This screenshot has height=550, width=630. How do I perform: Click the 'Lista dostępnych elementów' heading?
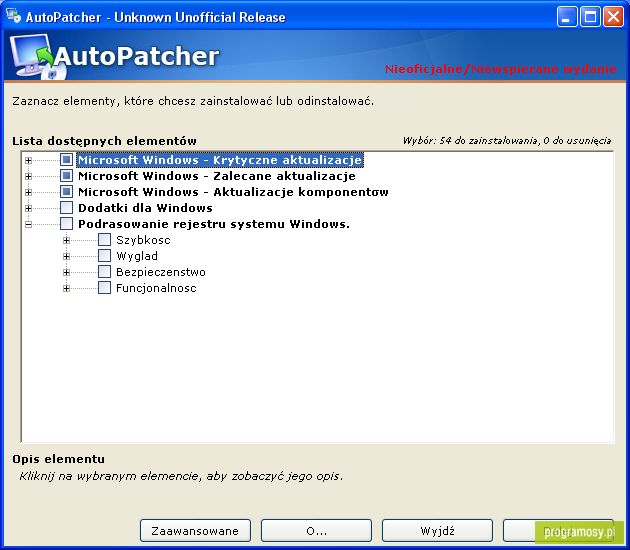(104, 141)
